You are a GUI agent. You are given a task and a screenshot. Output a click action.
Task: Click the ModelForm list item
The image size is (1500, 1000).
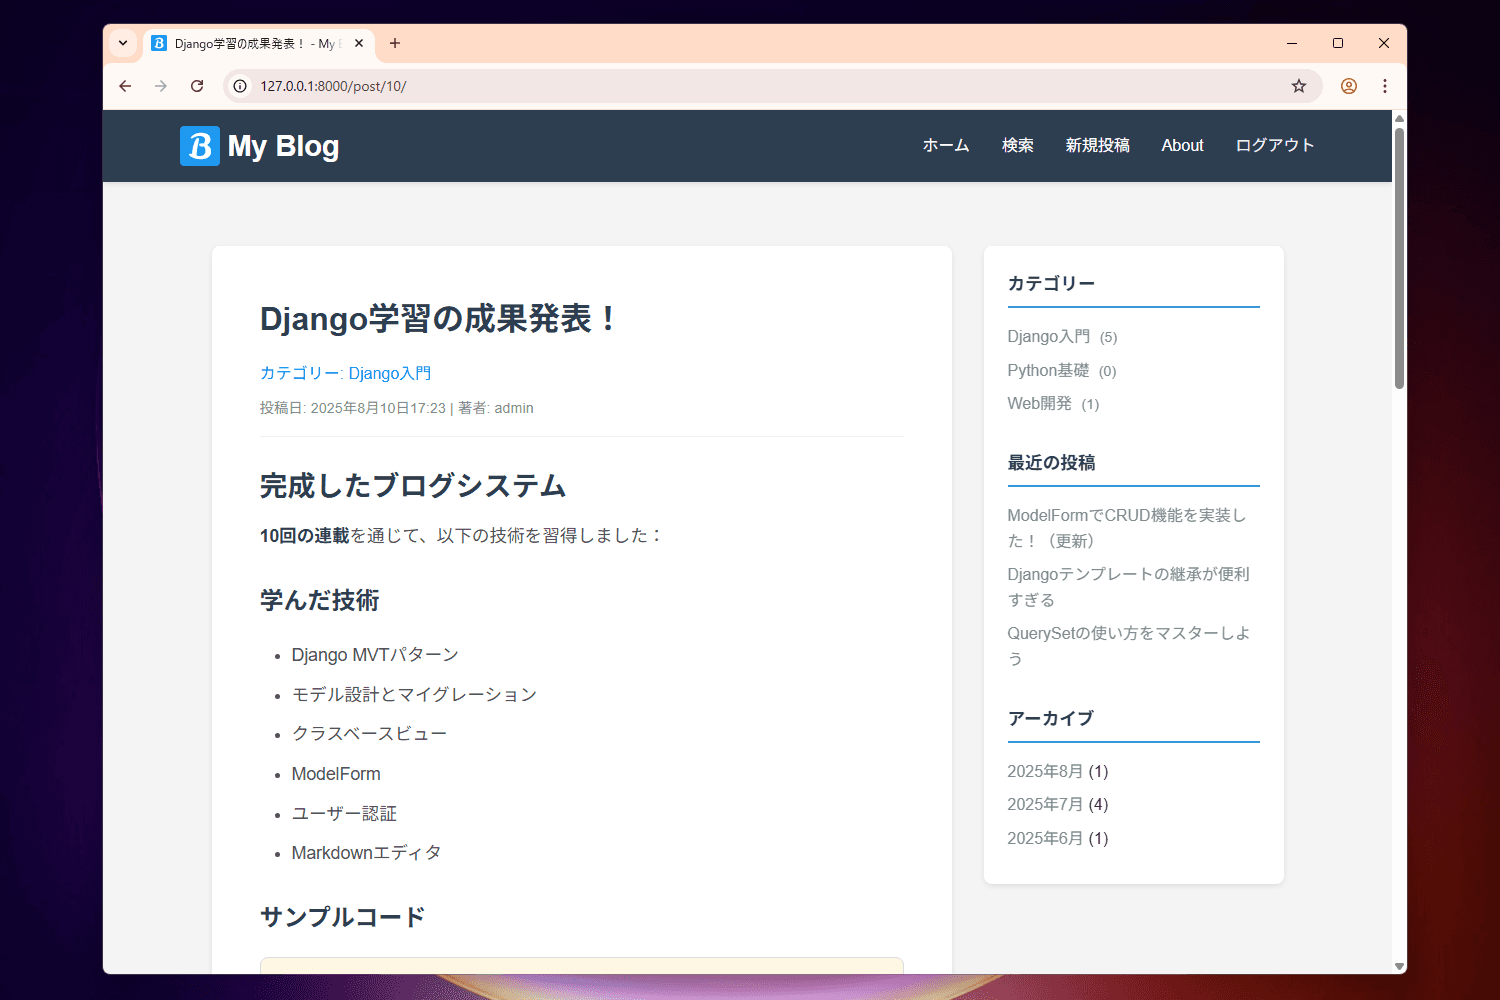coord(336,774)
